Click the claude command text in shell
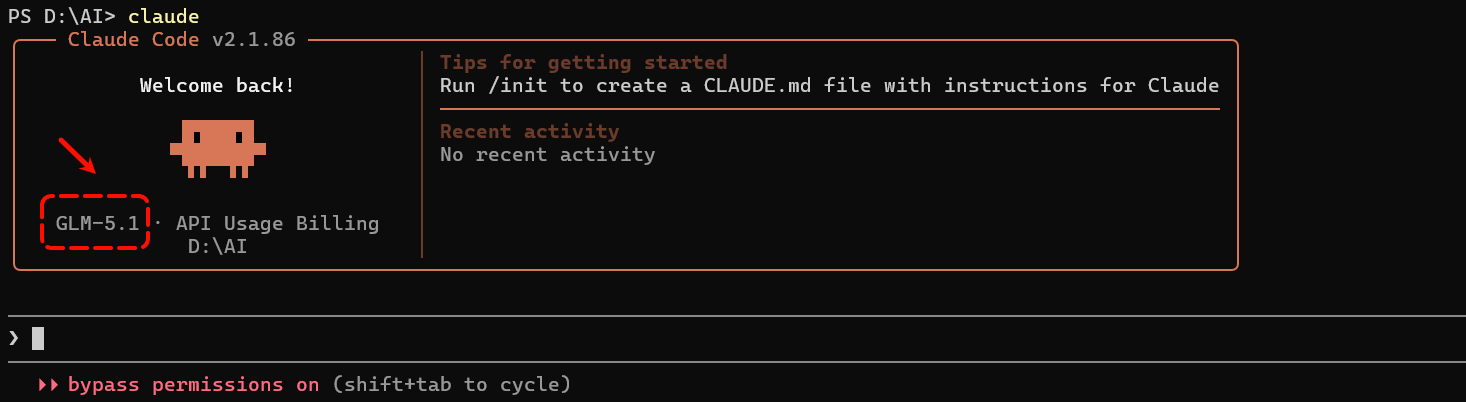 (163, 17)
